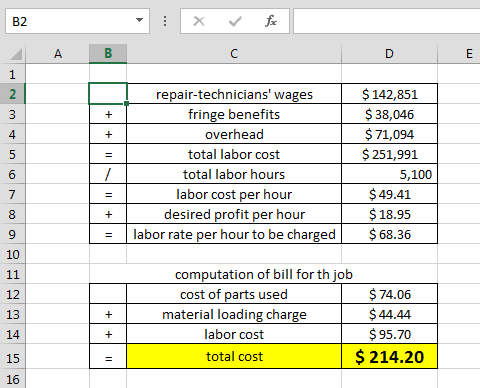Screen dimensions: 480x388
Task: Click the formula bar options dots handle
Action: [x=165, y=21]
